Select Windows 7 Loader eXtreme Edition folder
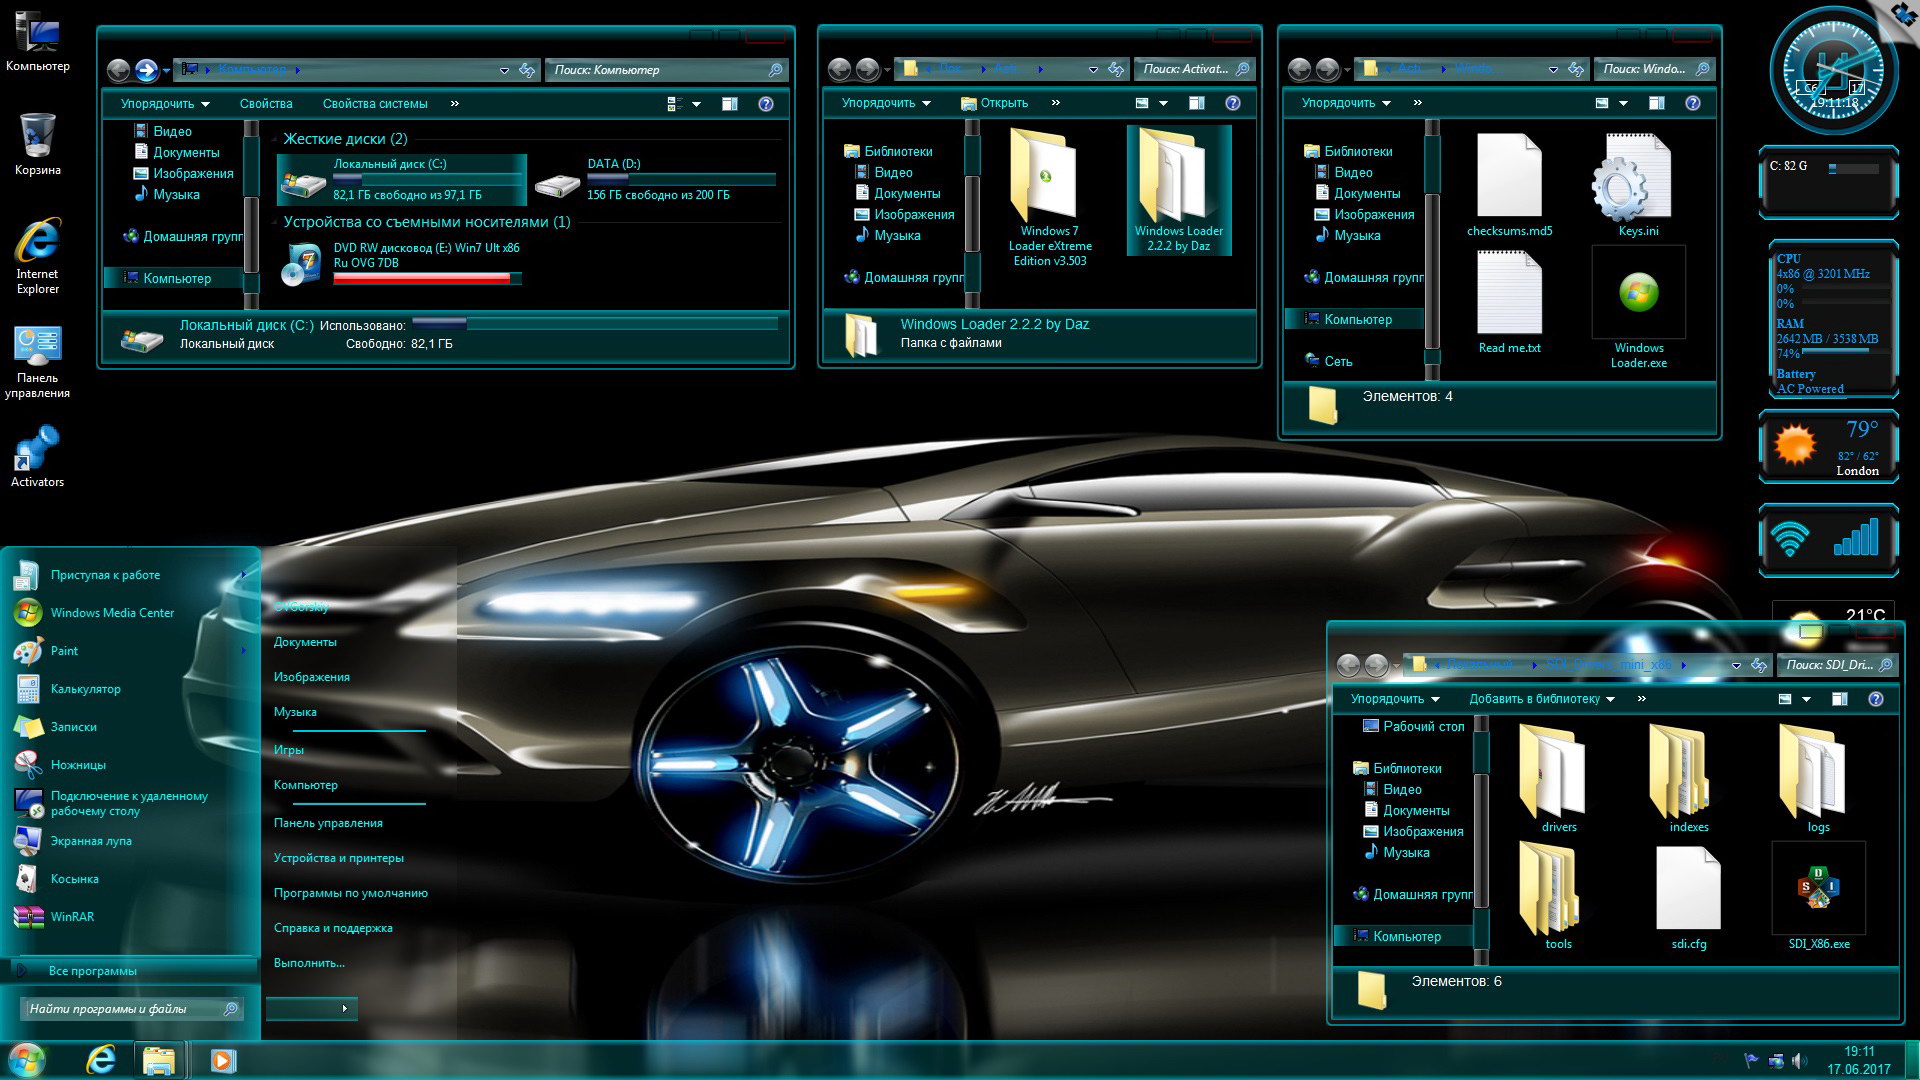This screenshot has height=1080, width=1920. (1049, 198)
